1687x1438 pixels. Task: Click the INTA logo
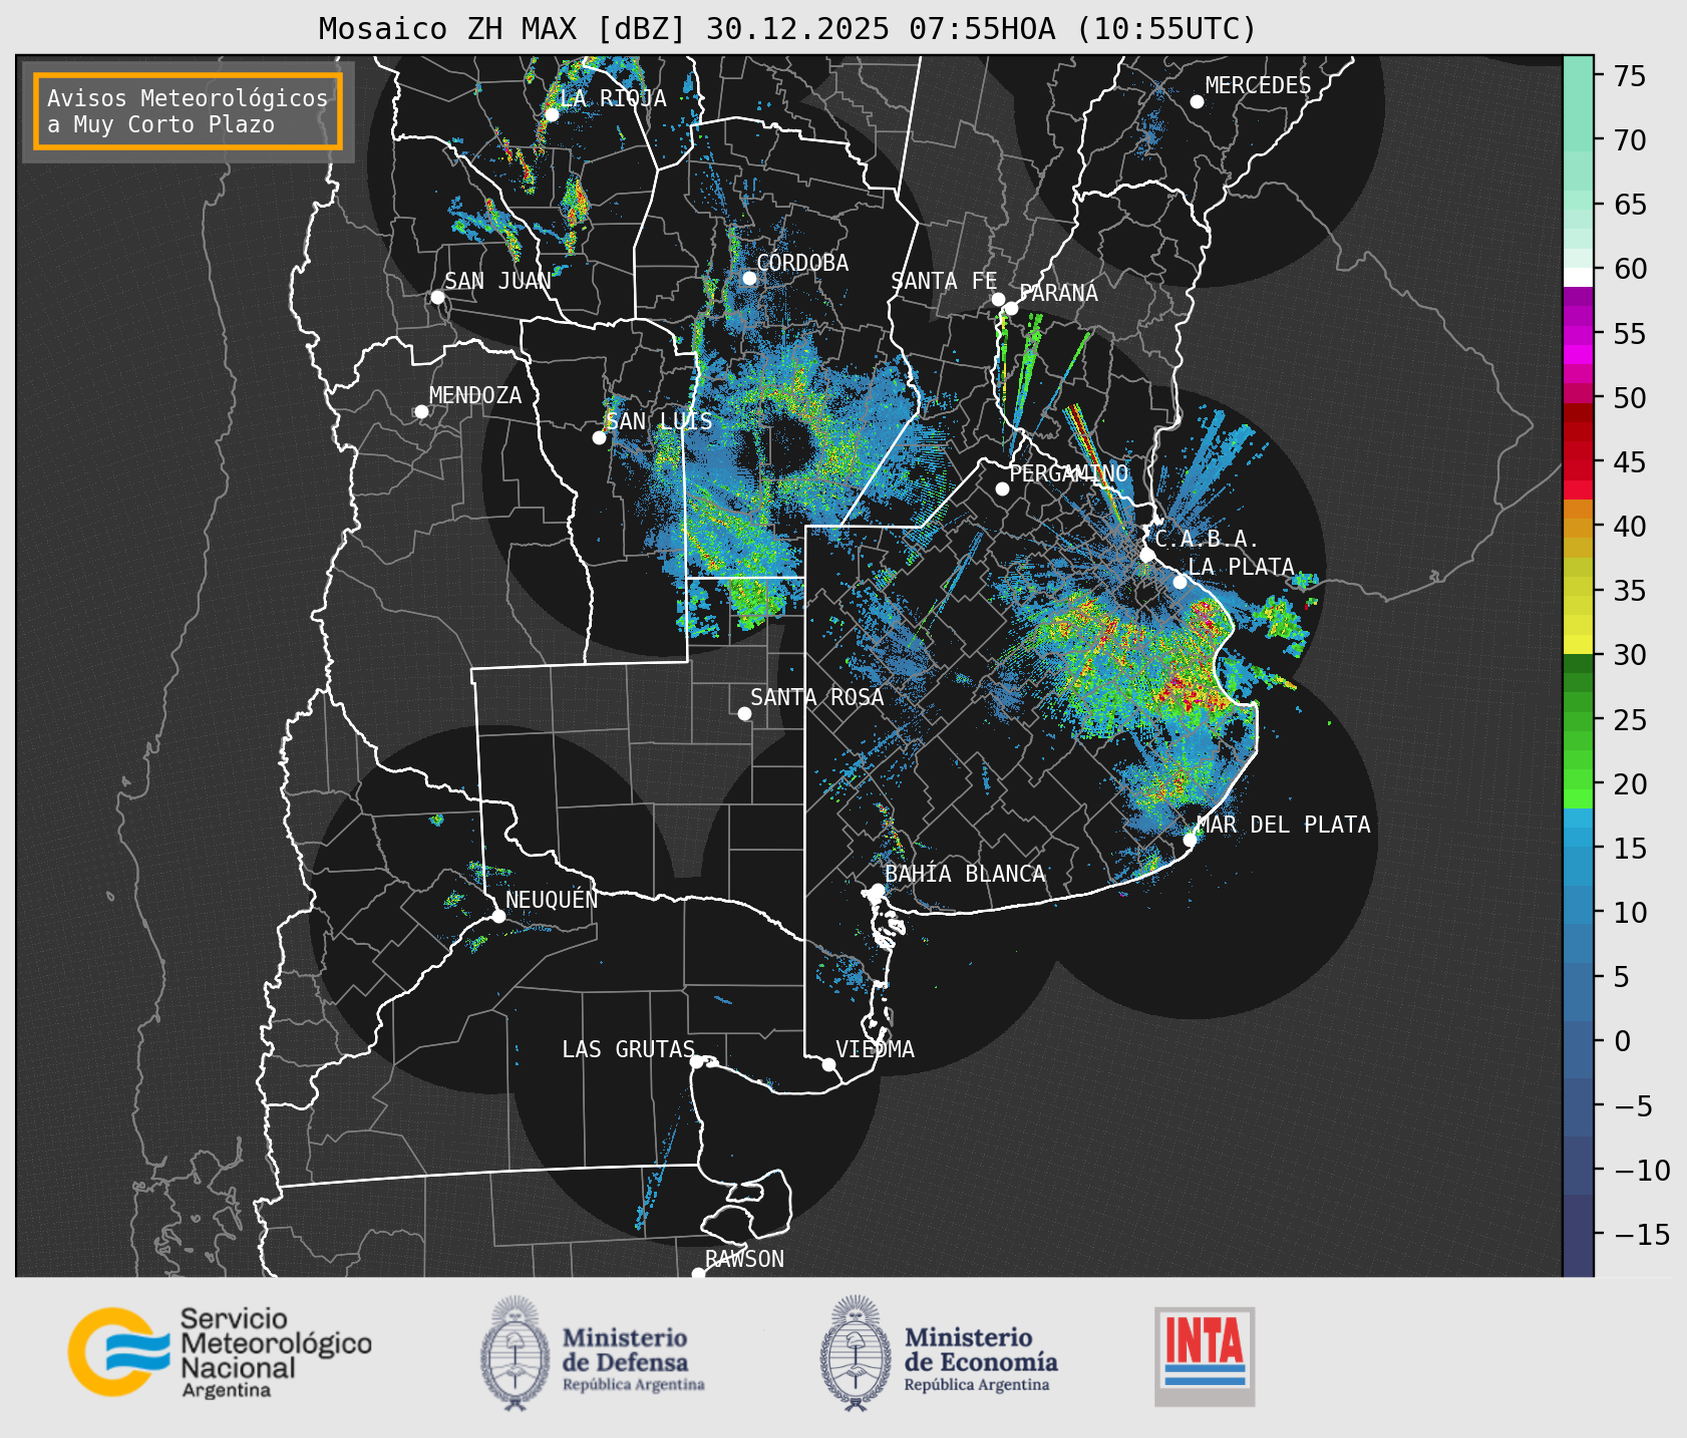click(1205, 1357)
